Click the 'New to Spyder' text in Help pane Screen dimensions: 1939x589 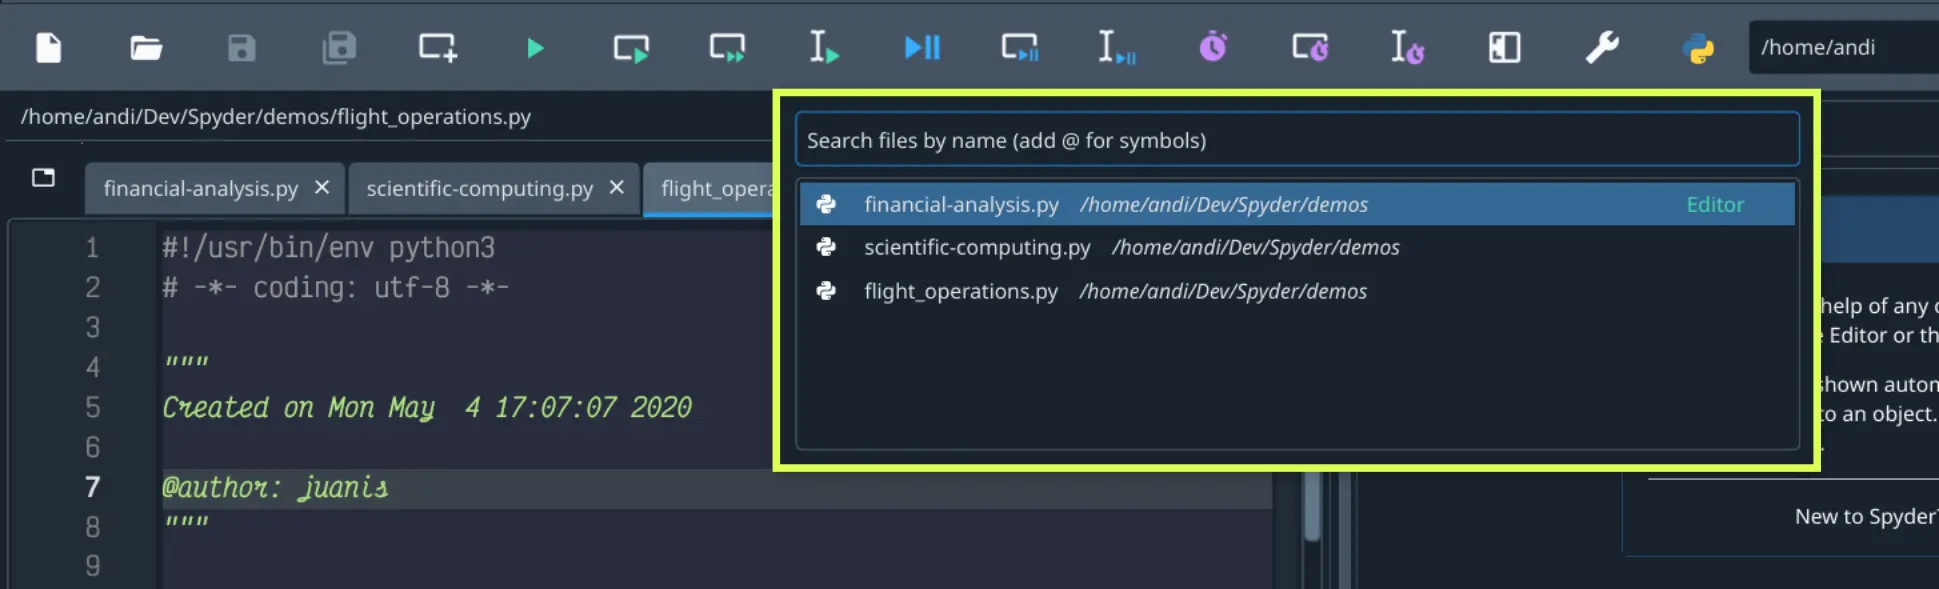pyautogui.click(x=1866, y=516)
